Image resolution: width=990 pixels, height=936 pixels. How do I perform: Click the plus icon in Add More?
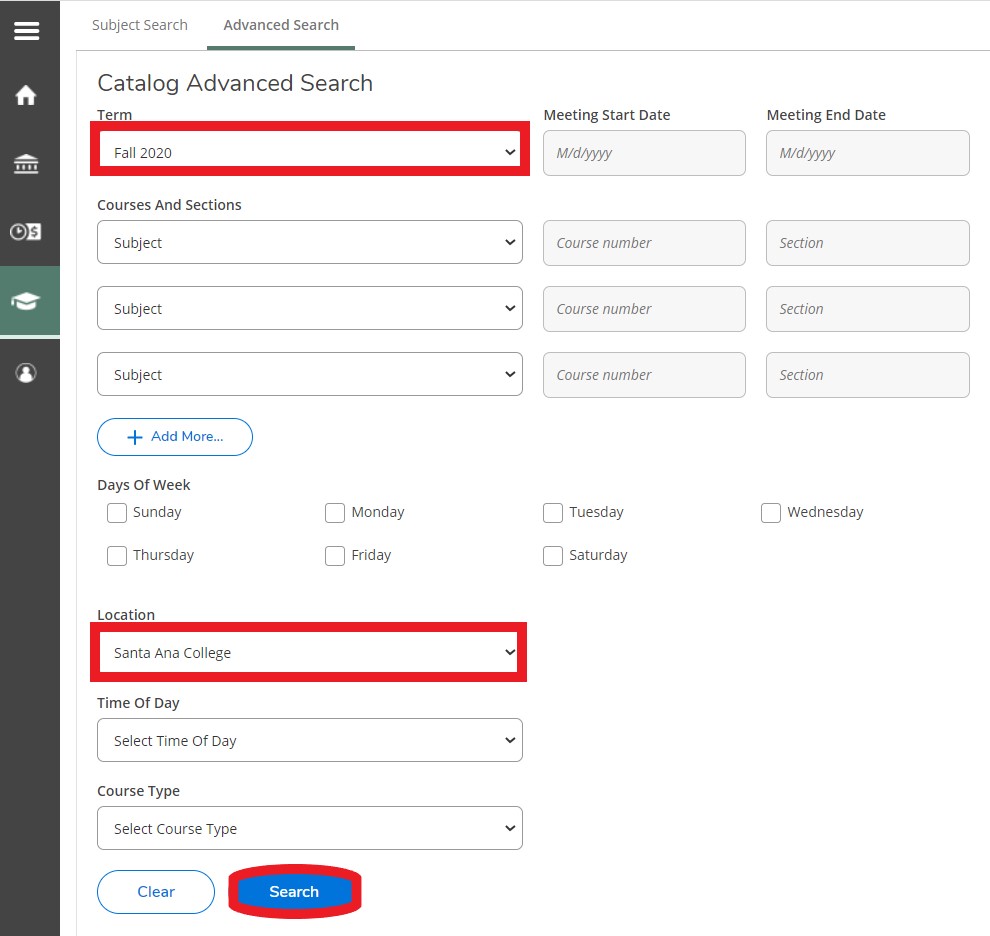pyautogui.click(x=135, y=437)
